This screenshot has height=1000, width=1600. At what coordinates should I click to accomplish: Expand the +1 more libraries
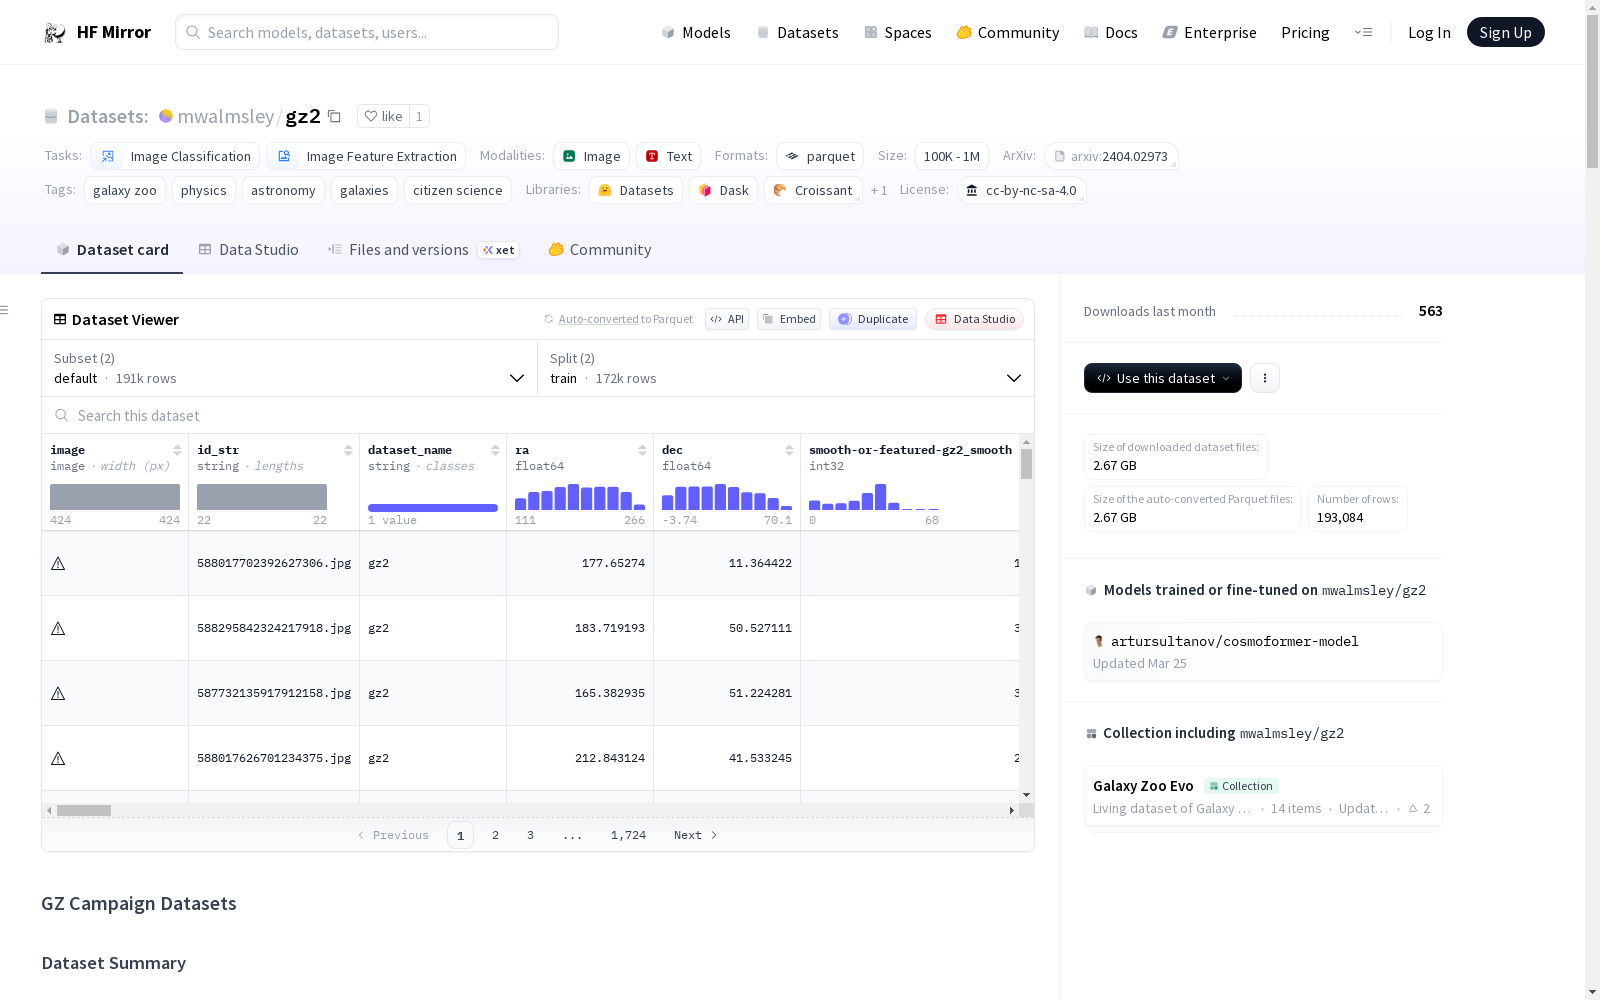[x=879, y=190]
